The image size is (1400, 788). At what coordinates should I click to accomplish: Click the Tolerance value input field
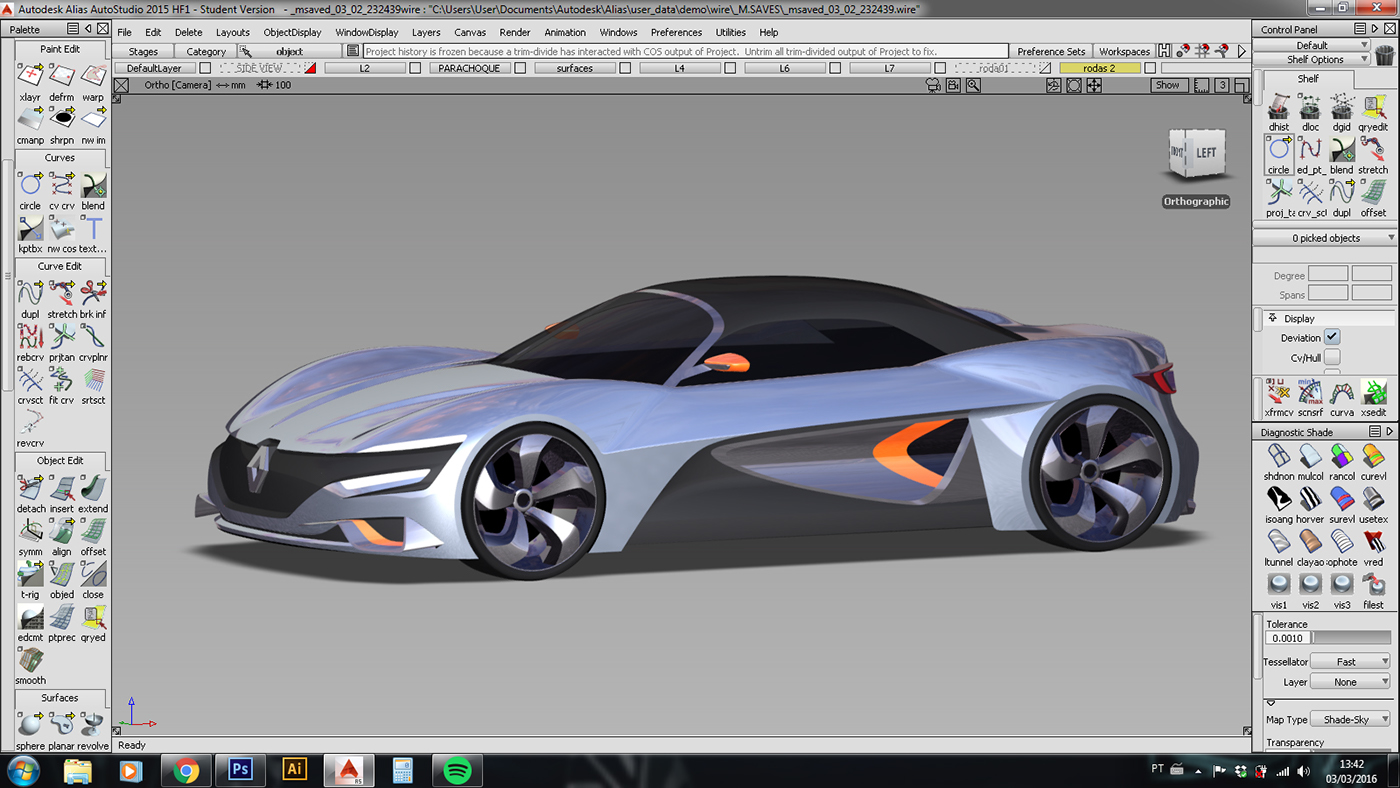pos(1286,638)
